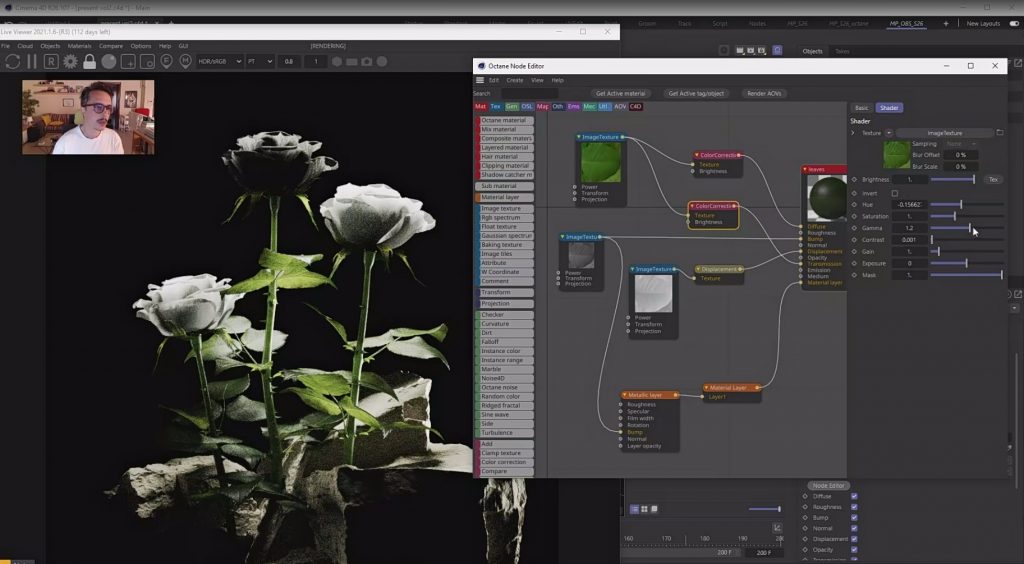Uncheck the Diffuse checkbox in Node Editor list
1024x564 pixels.
854,496
